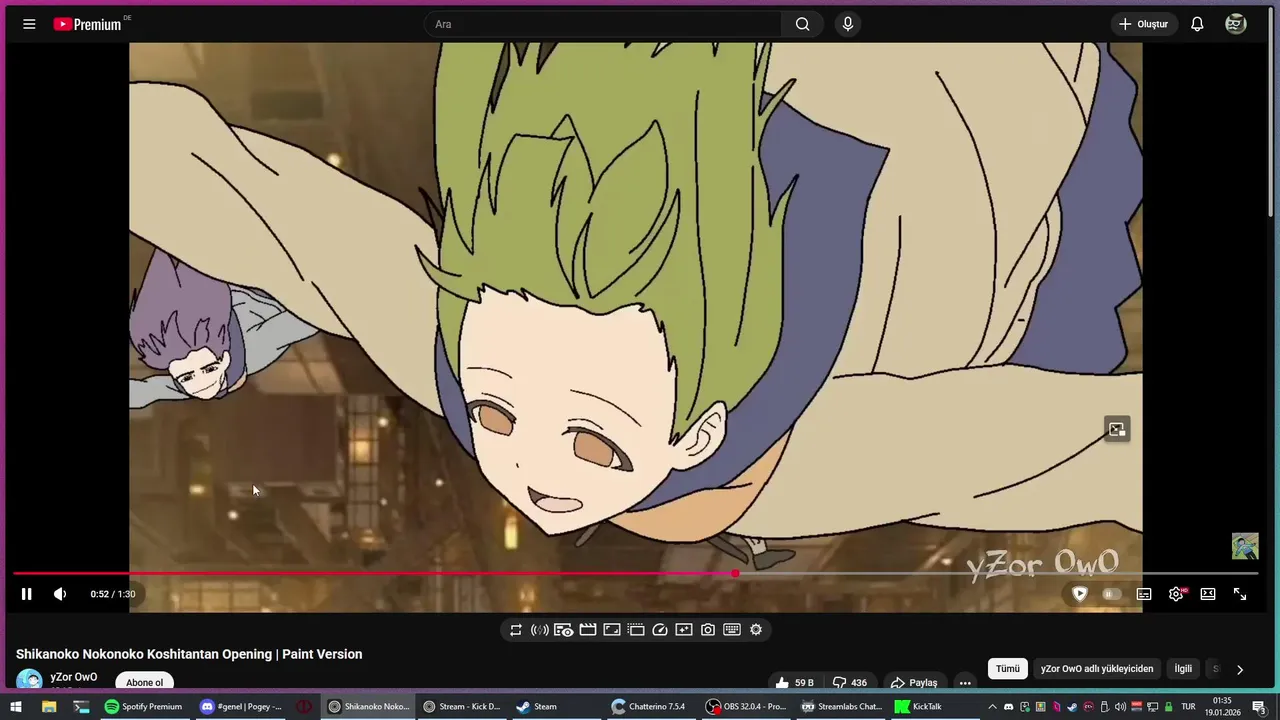The height and width of the screenshot is (720, 1280).
Task: Toggle the autoplay switch
Action: coord(1111,594)
